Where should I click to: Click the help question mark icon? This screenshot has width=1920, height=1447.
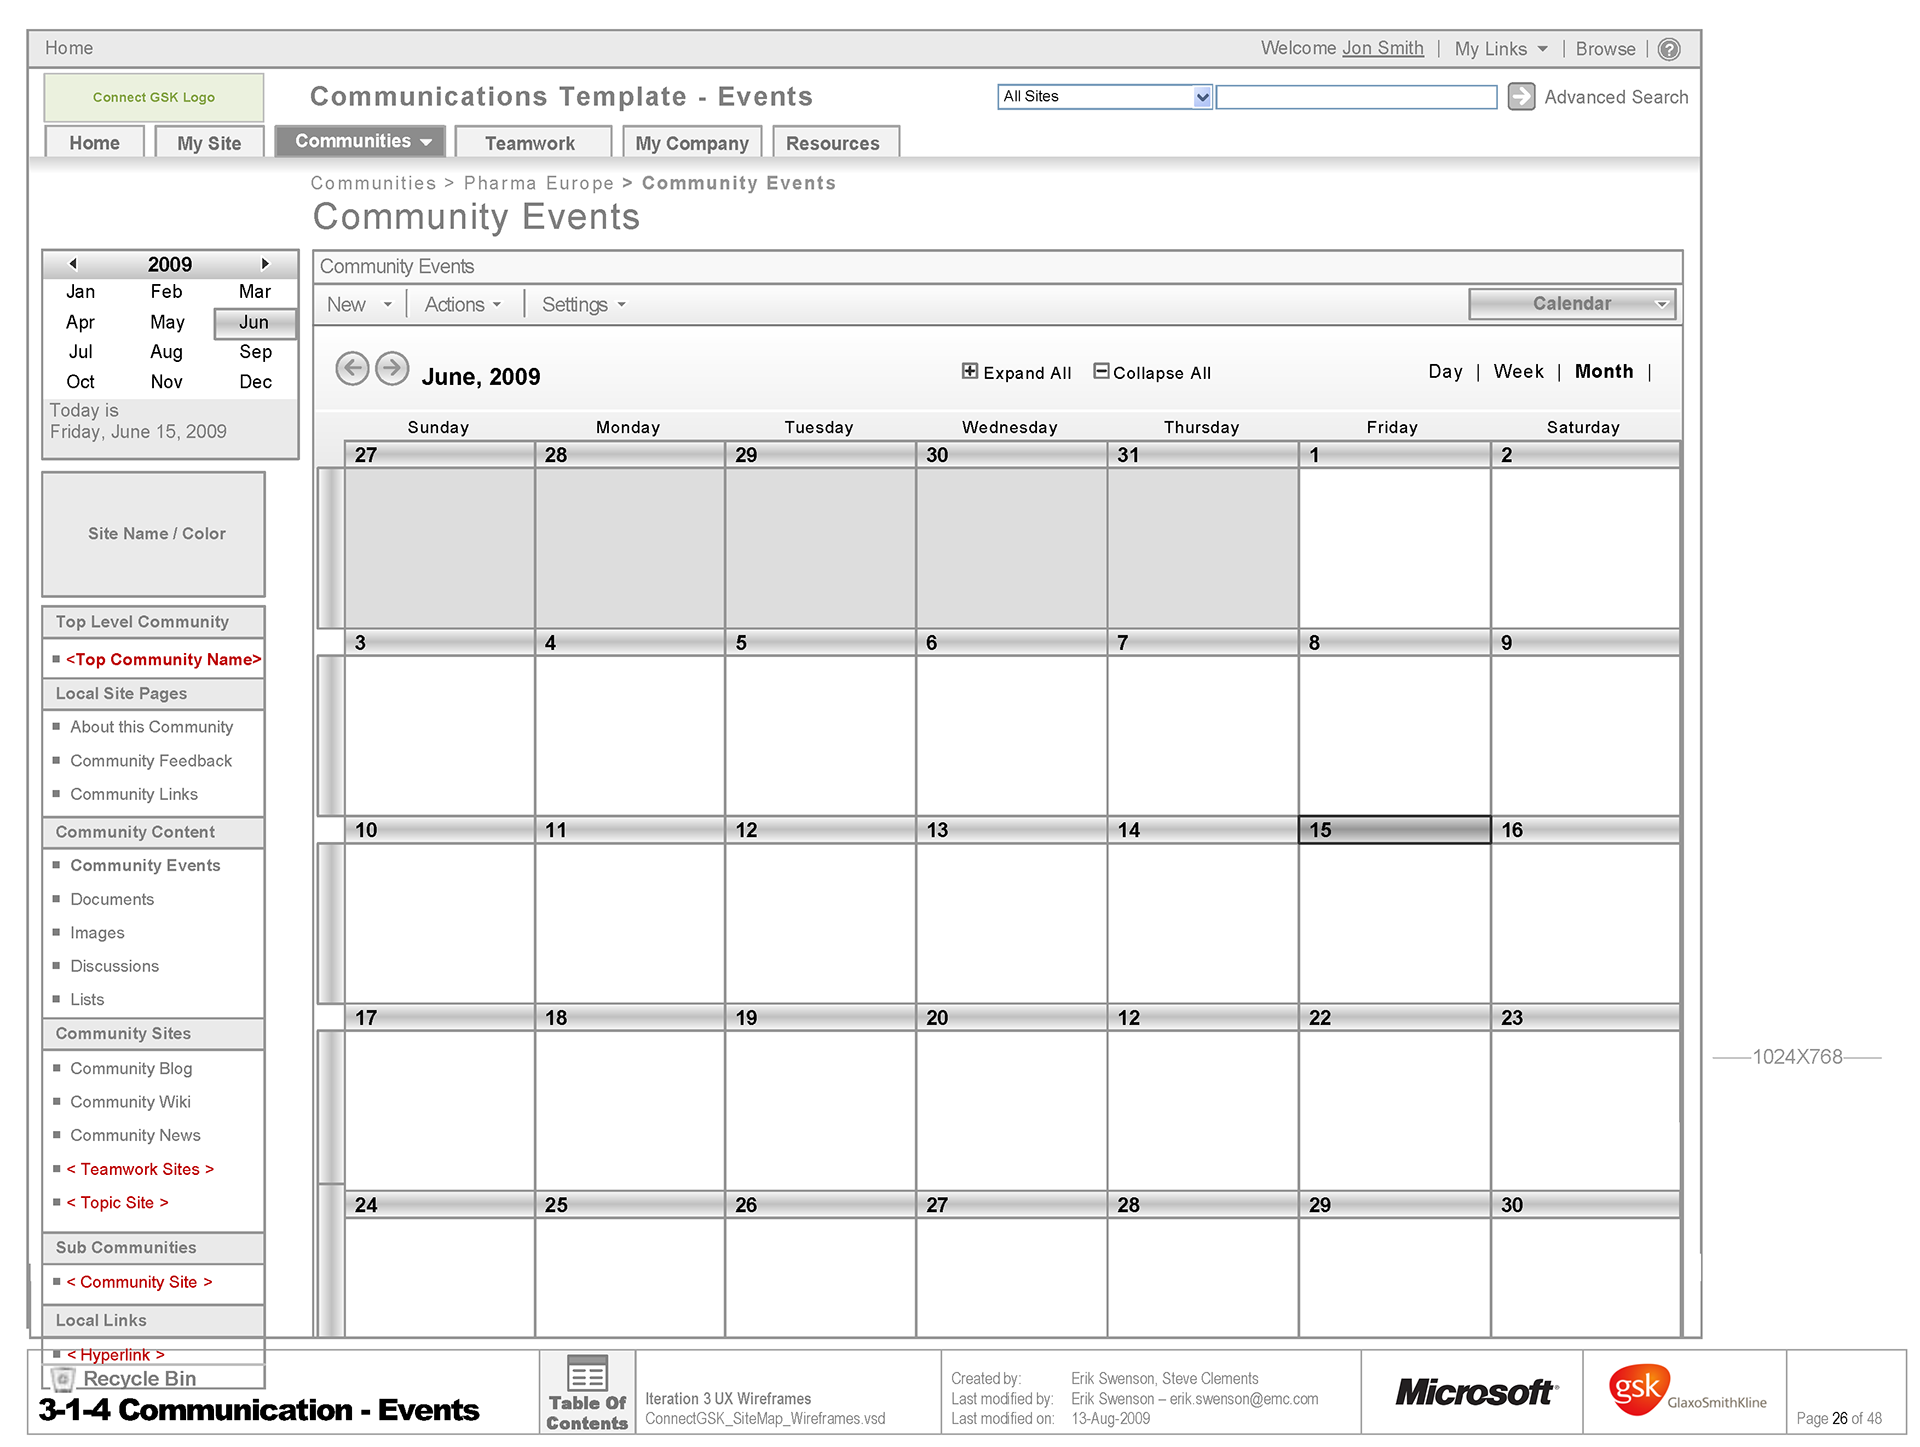(x=1669, y=49)
